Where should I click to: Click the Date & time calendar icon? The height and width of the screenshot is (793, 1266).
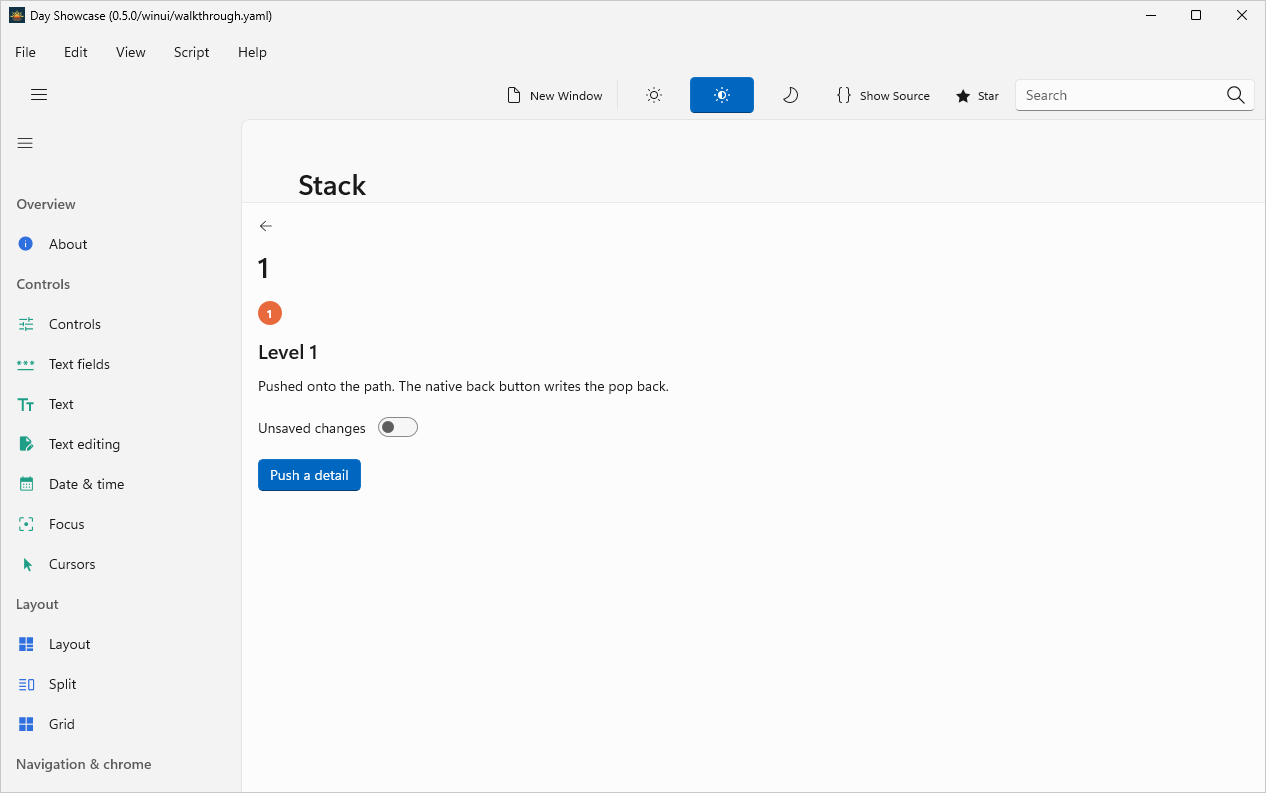pos(26,484)
